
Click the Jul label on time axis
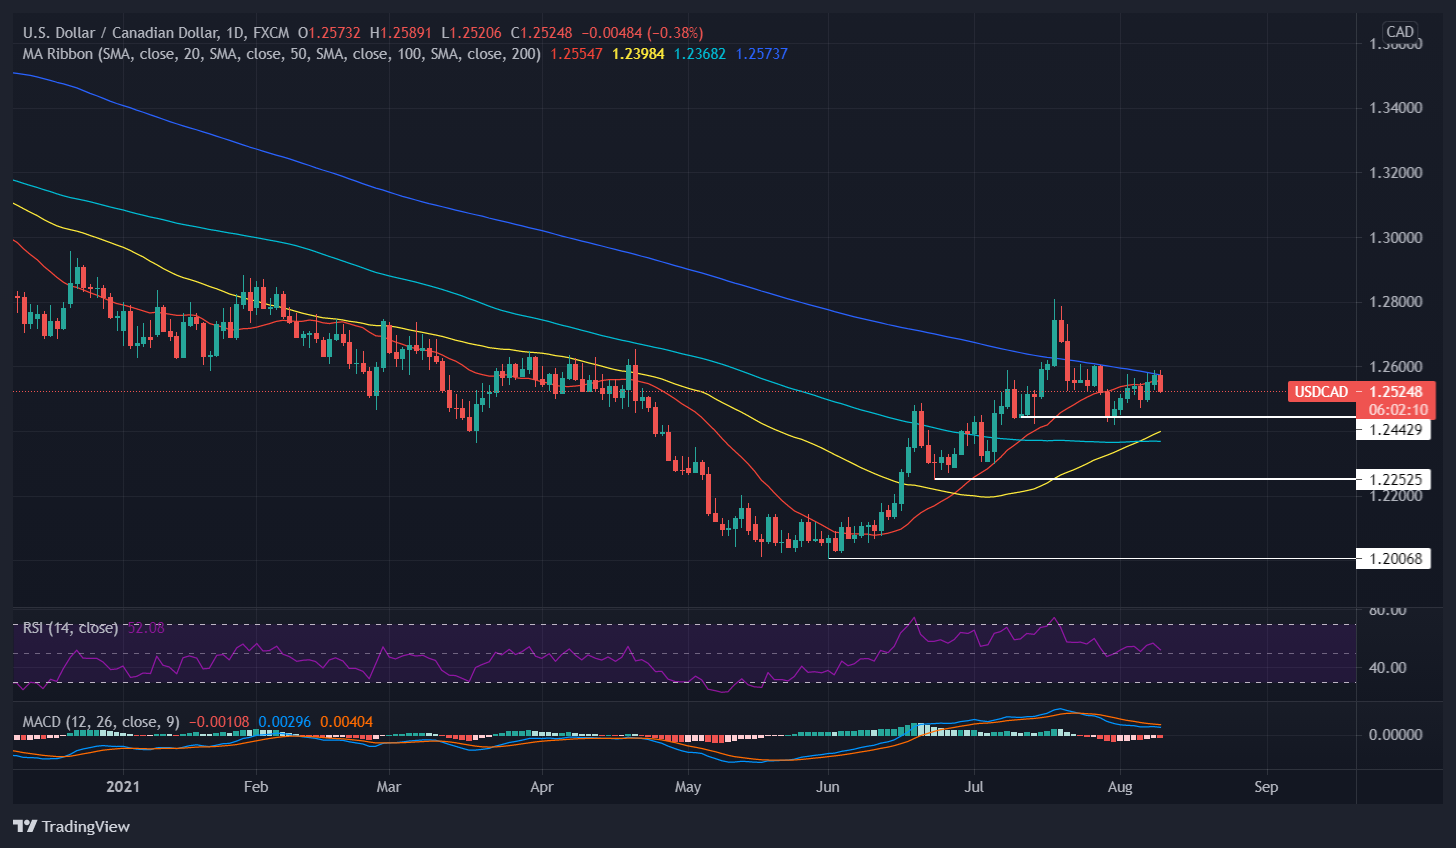[x=974, y=787]
